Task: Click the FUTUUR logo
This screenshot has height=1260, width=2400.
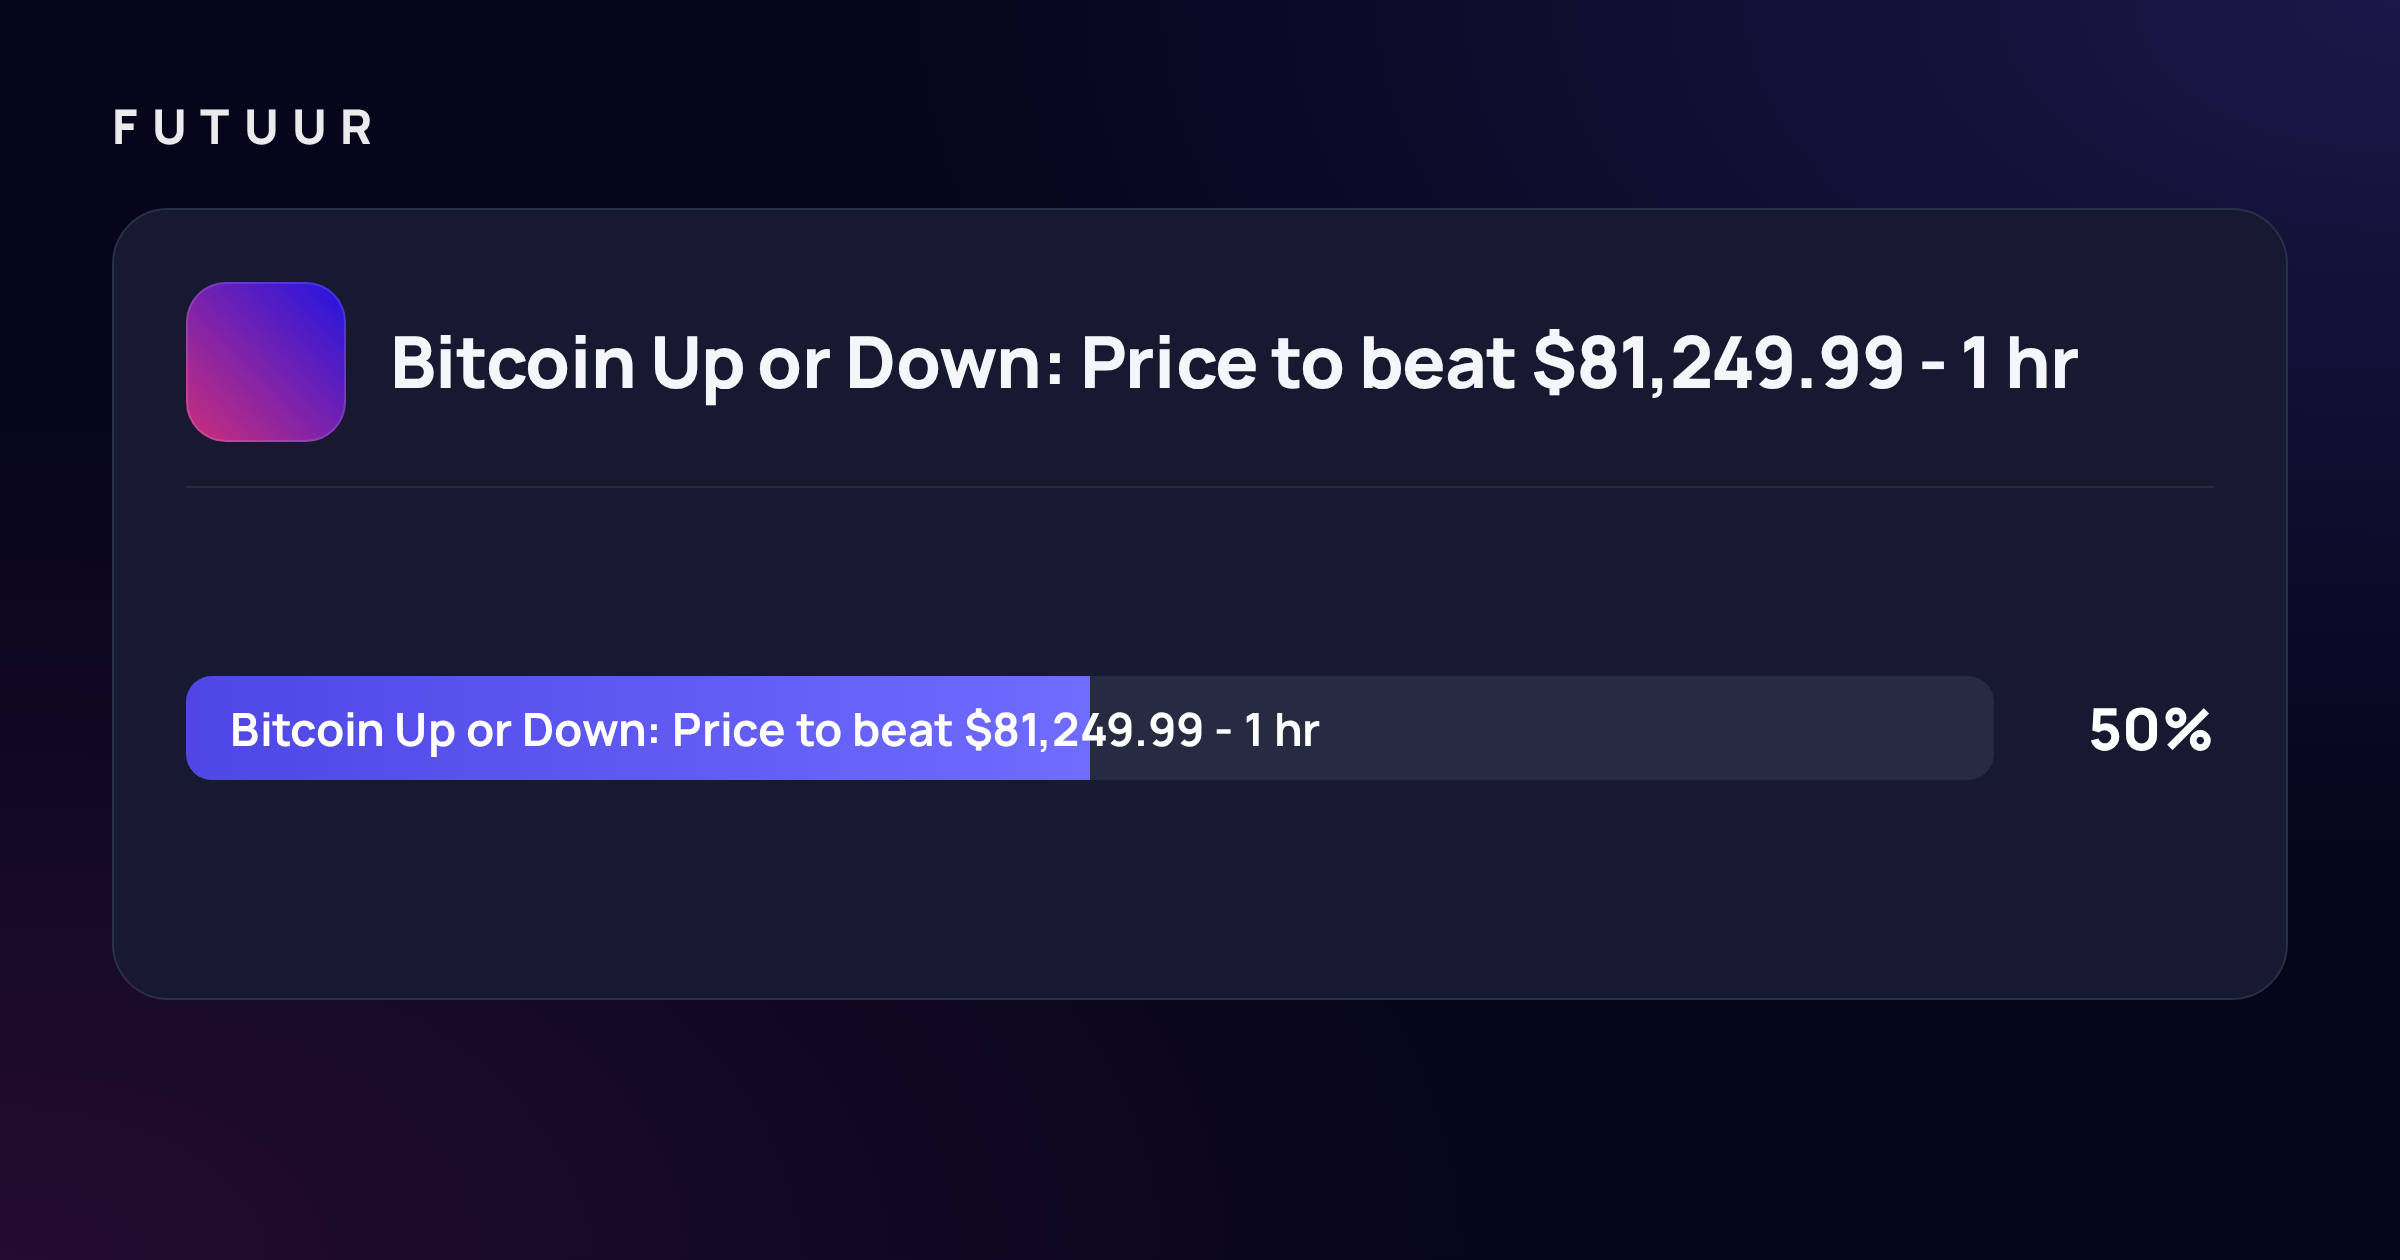Action: 243,128
